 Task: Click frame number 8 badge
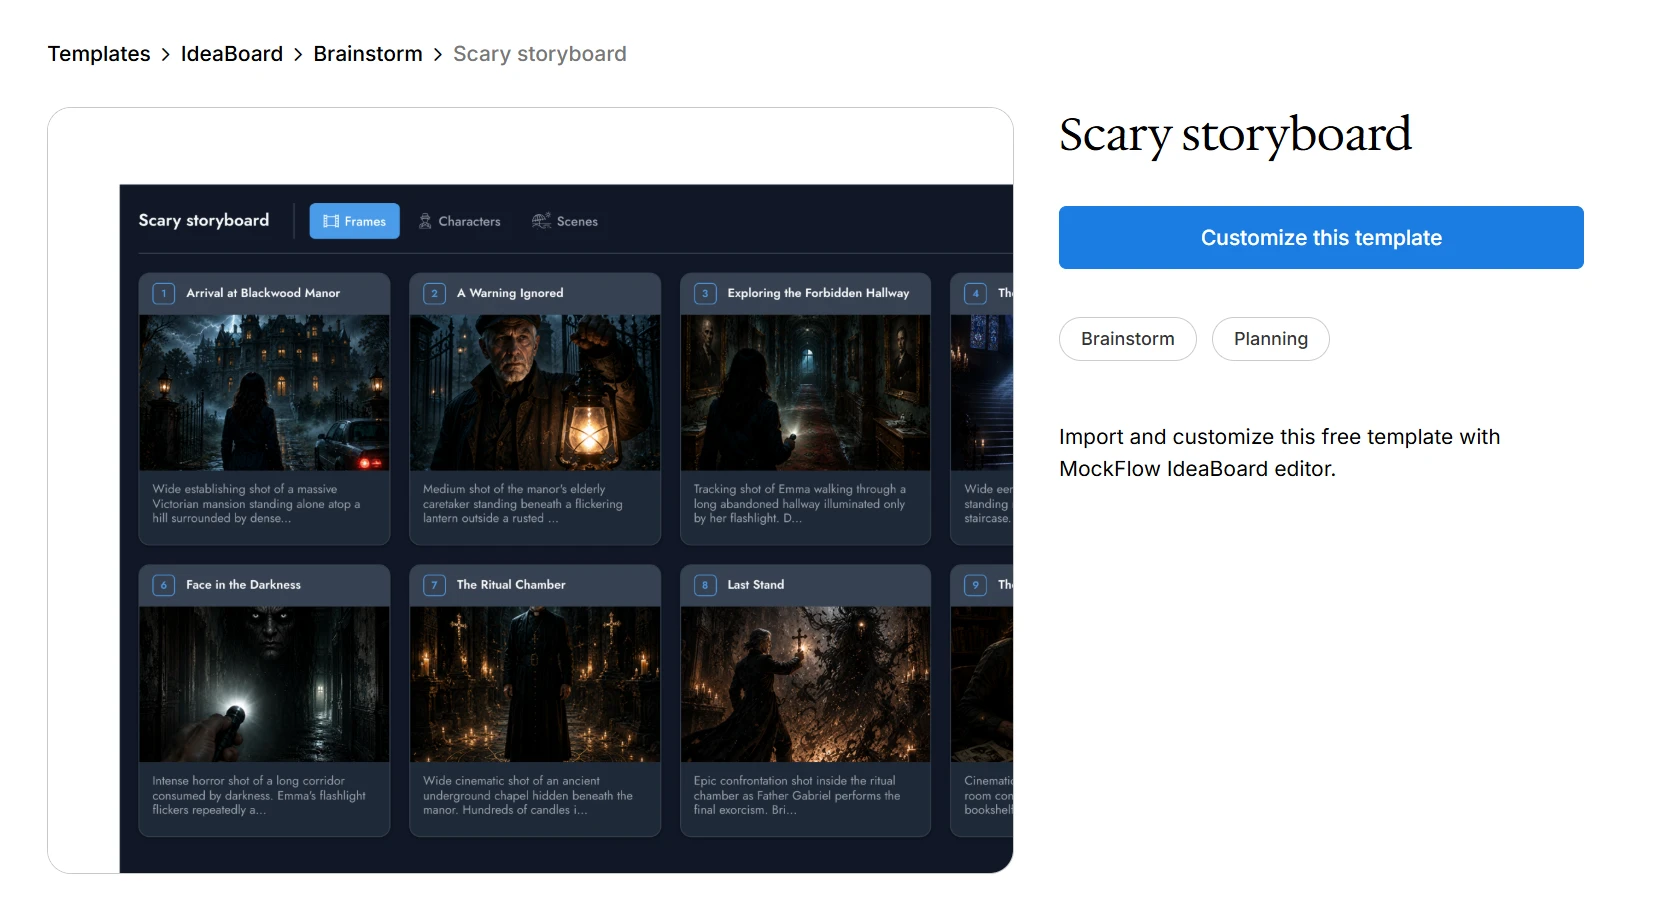pyautogui.click(x=705, y=585)
